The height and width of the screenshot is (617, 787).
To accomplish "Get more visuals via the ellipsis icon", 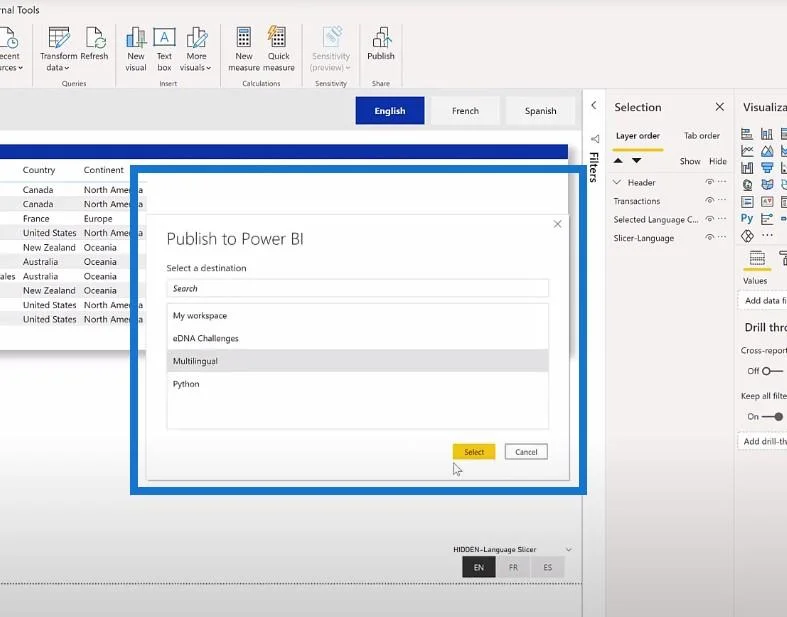I will click(767, 235).
